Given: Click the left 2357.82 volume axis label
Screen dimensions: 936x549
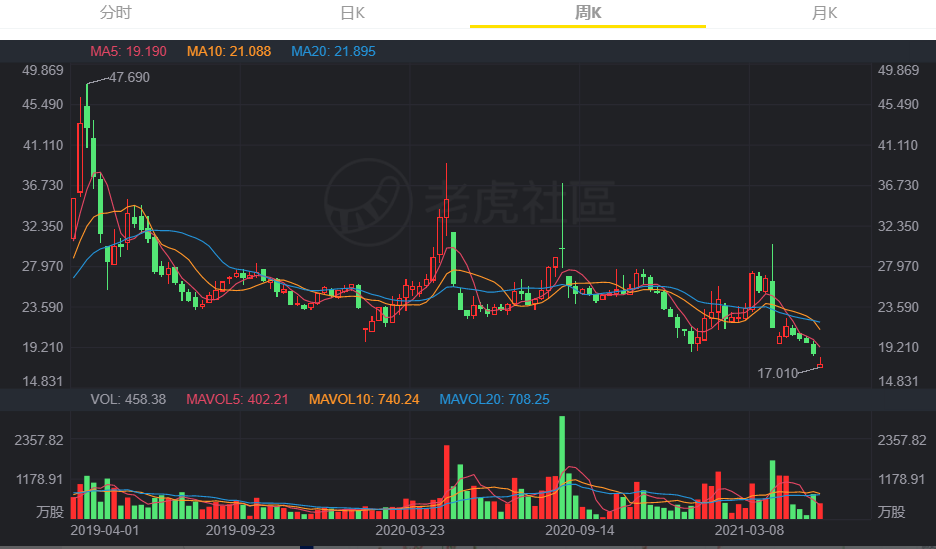Looking at the screenshot, I should (39, 440).
